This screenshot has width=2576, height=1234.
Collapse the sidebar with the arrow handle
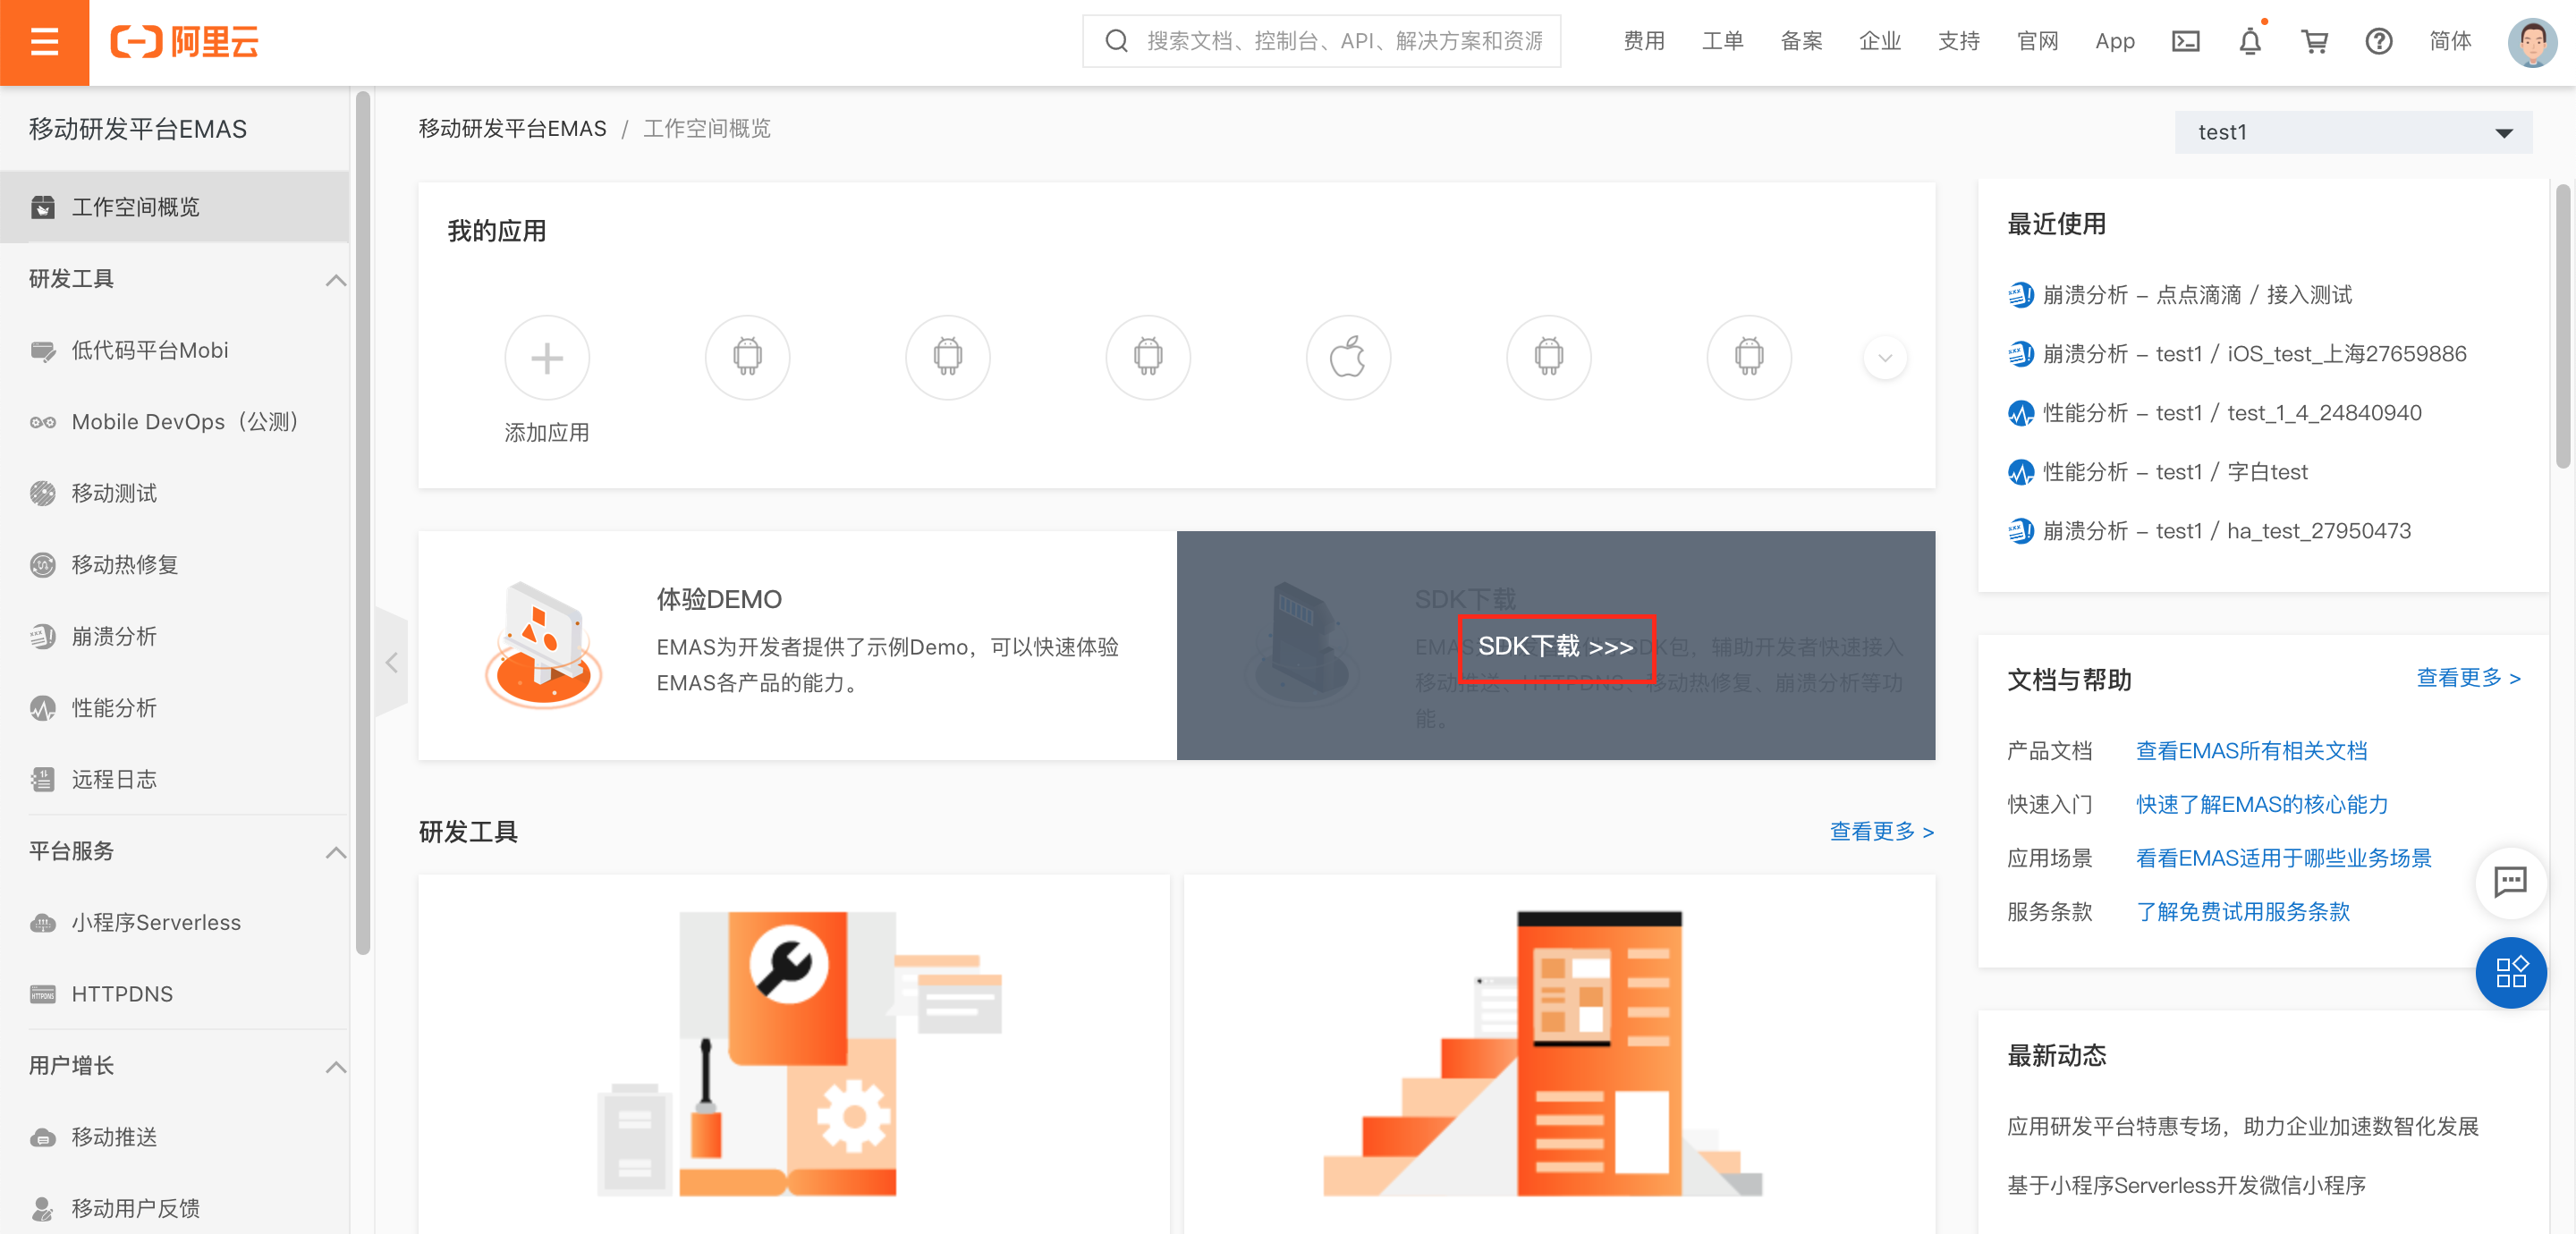(x=391, y=662)
